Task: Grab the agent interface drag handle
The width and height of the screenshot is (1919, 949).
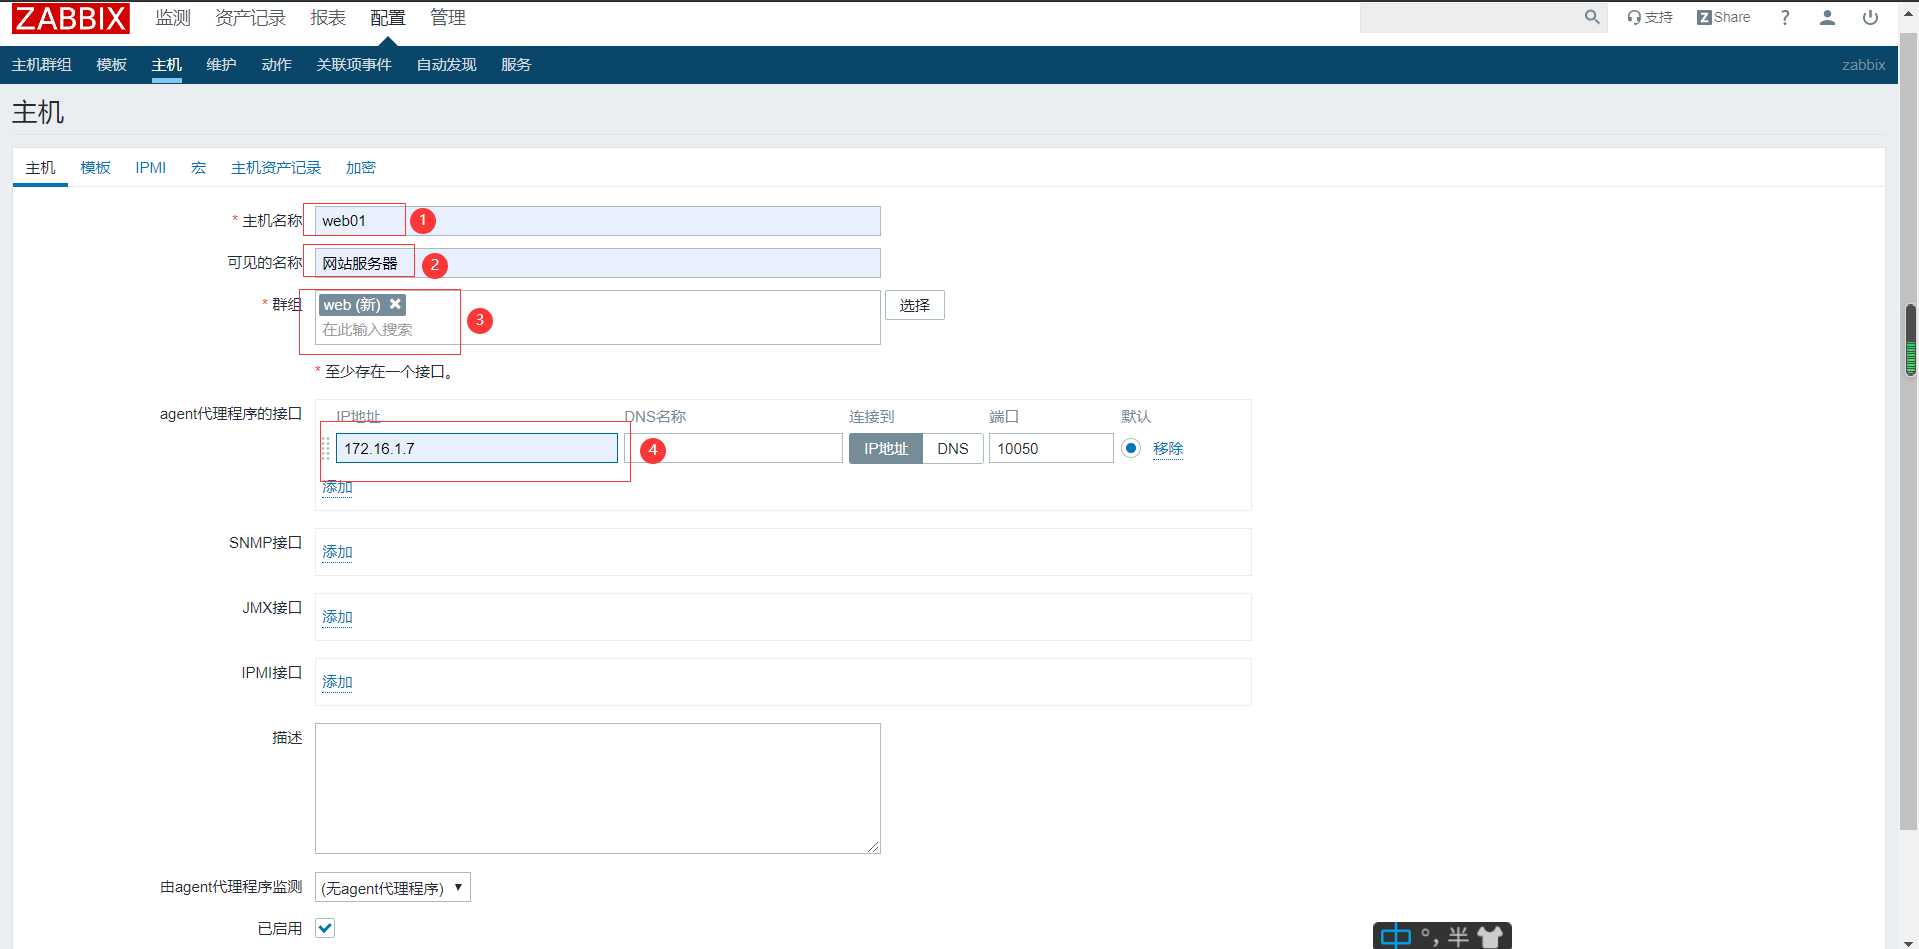Action: click(325, 448)
